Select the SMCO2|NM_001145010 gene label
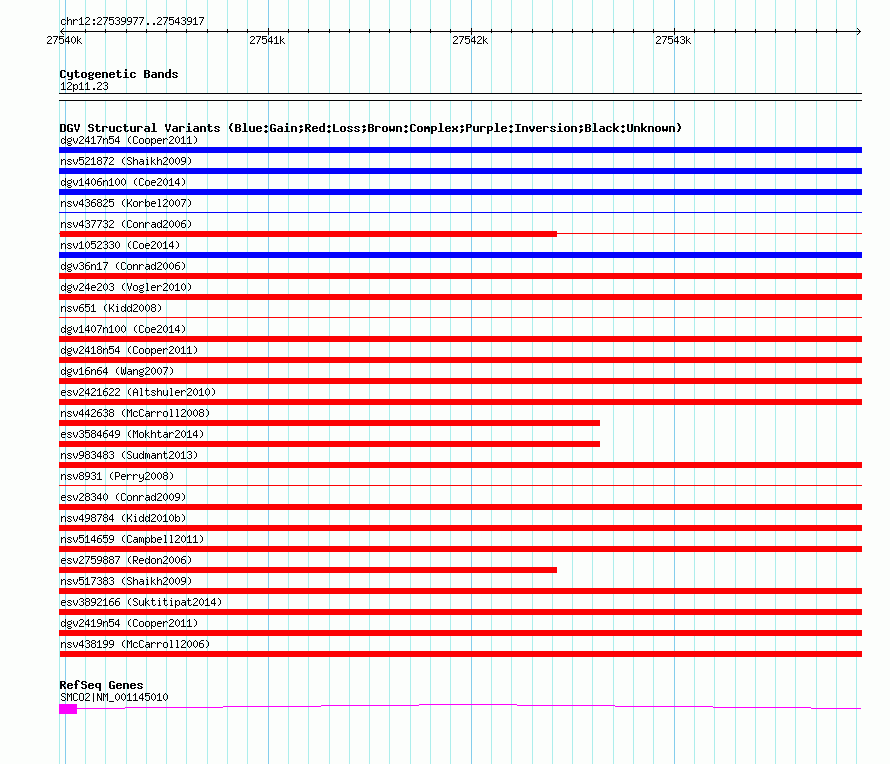Image resolution: width=890 pixels, height=764 pixels. pos(114,697)
